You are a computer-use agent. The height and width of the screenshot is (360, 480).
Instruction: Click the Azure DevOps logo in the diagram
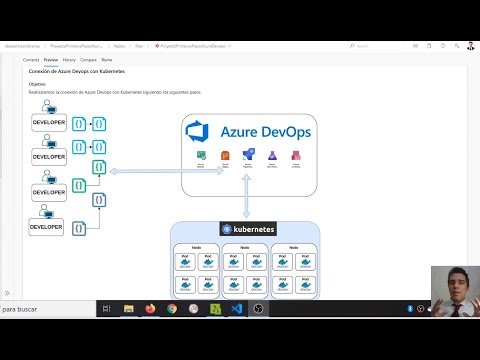pyautogui.click(x=197, y=131)
